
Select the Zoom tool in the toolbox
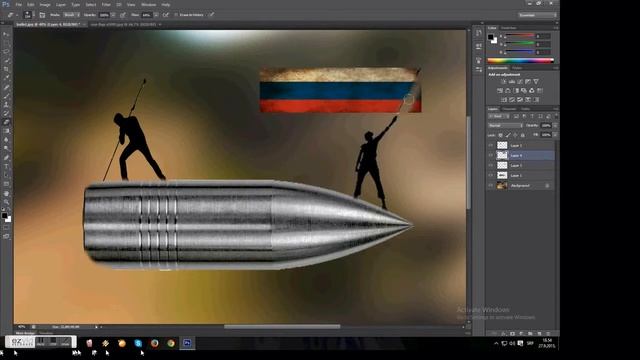click(x=6, y=202)
